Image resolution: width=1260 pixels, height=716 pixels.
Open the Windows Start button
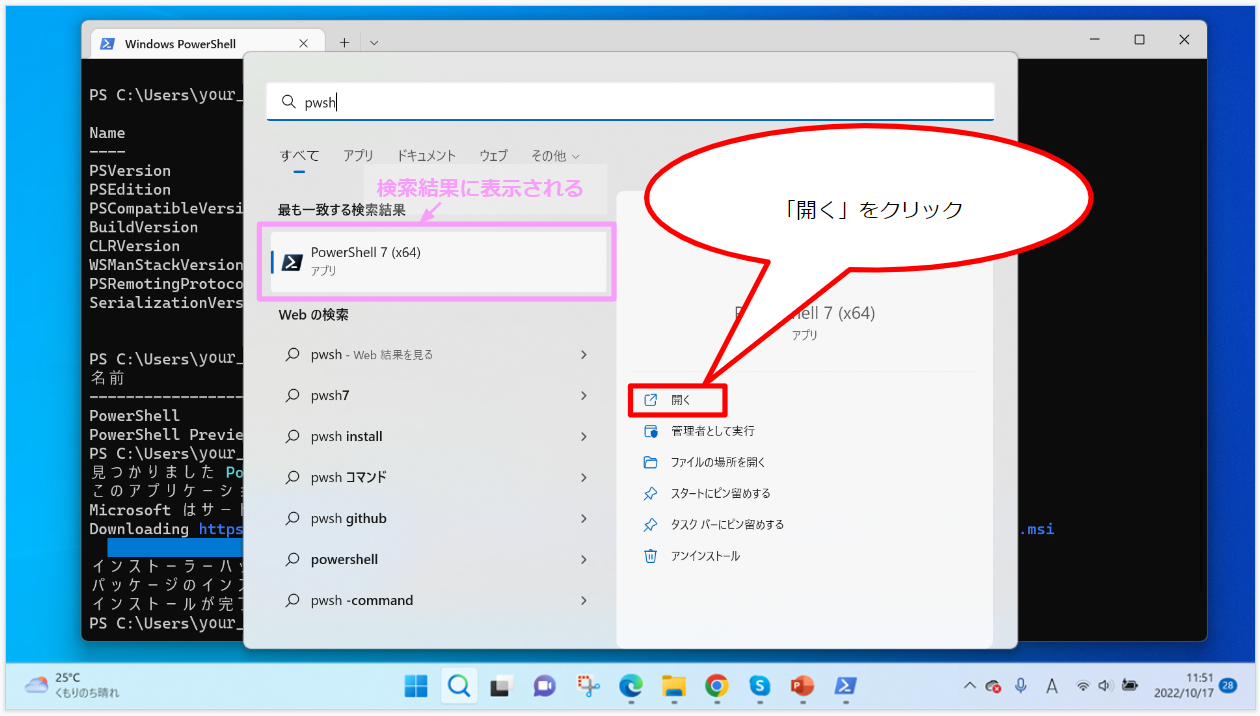pos(416,686)
